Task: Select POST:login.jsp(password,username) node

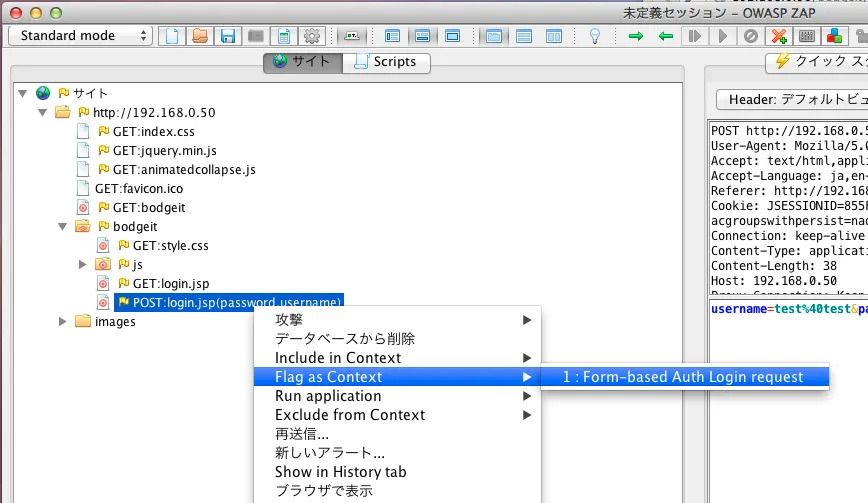Action: coord(229,303)
